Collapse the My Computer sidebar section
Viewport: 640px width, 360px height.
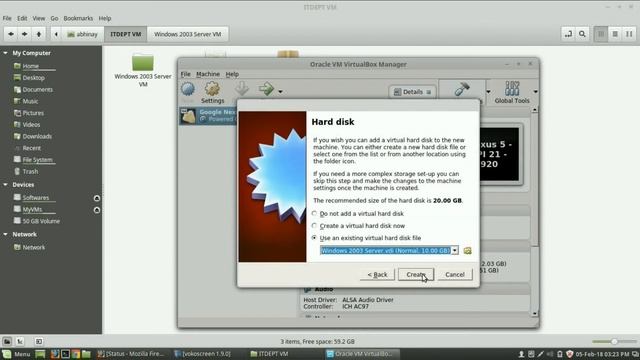[5, 53]
